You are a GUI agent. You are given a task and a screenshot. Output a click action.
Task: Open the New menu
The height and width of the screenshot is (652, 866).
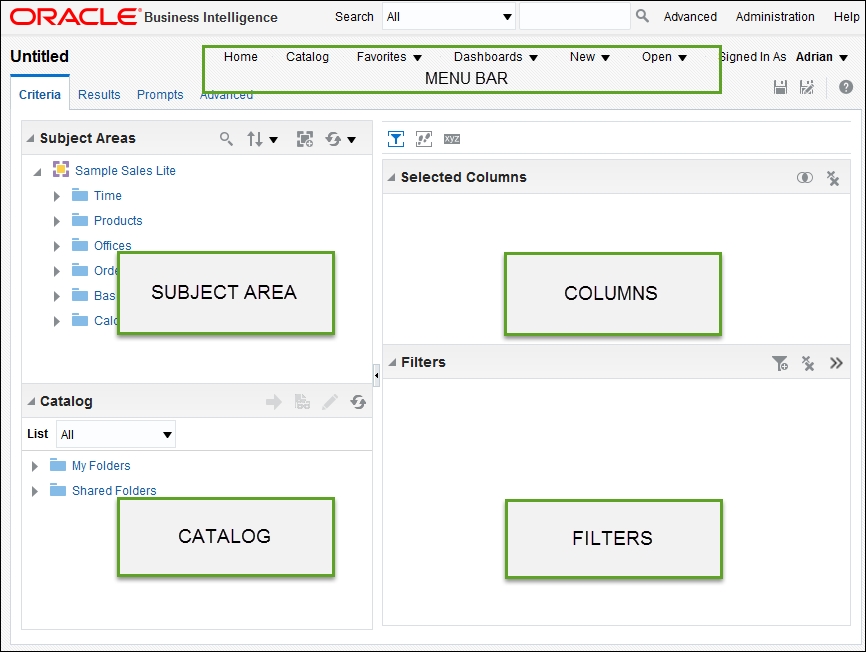pos(589,57)
